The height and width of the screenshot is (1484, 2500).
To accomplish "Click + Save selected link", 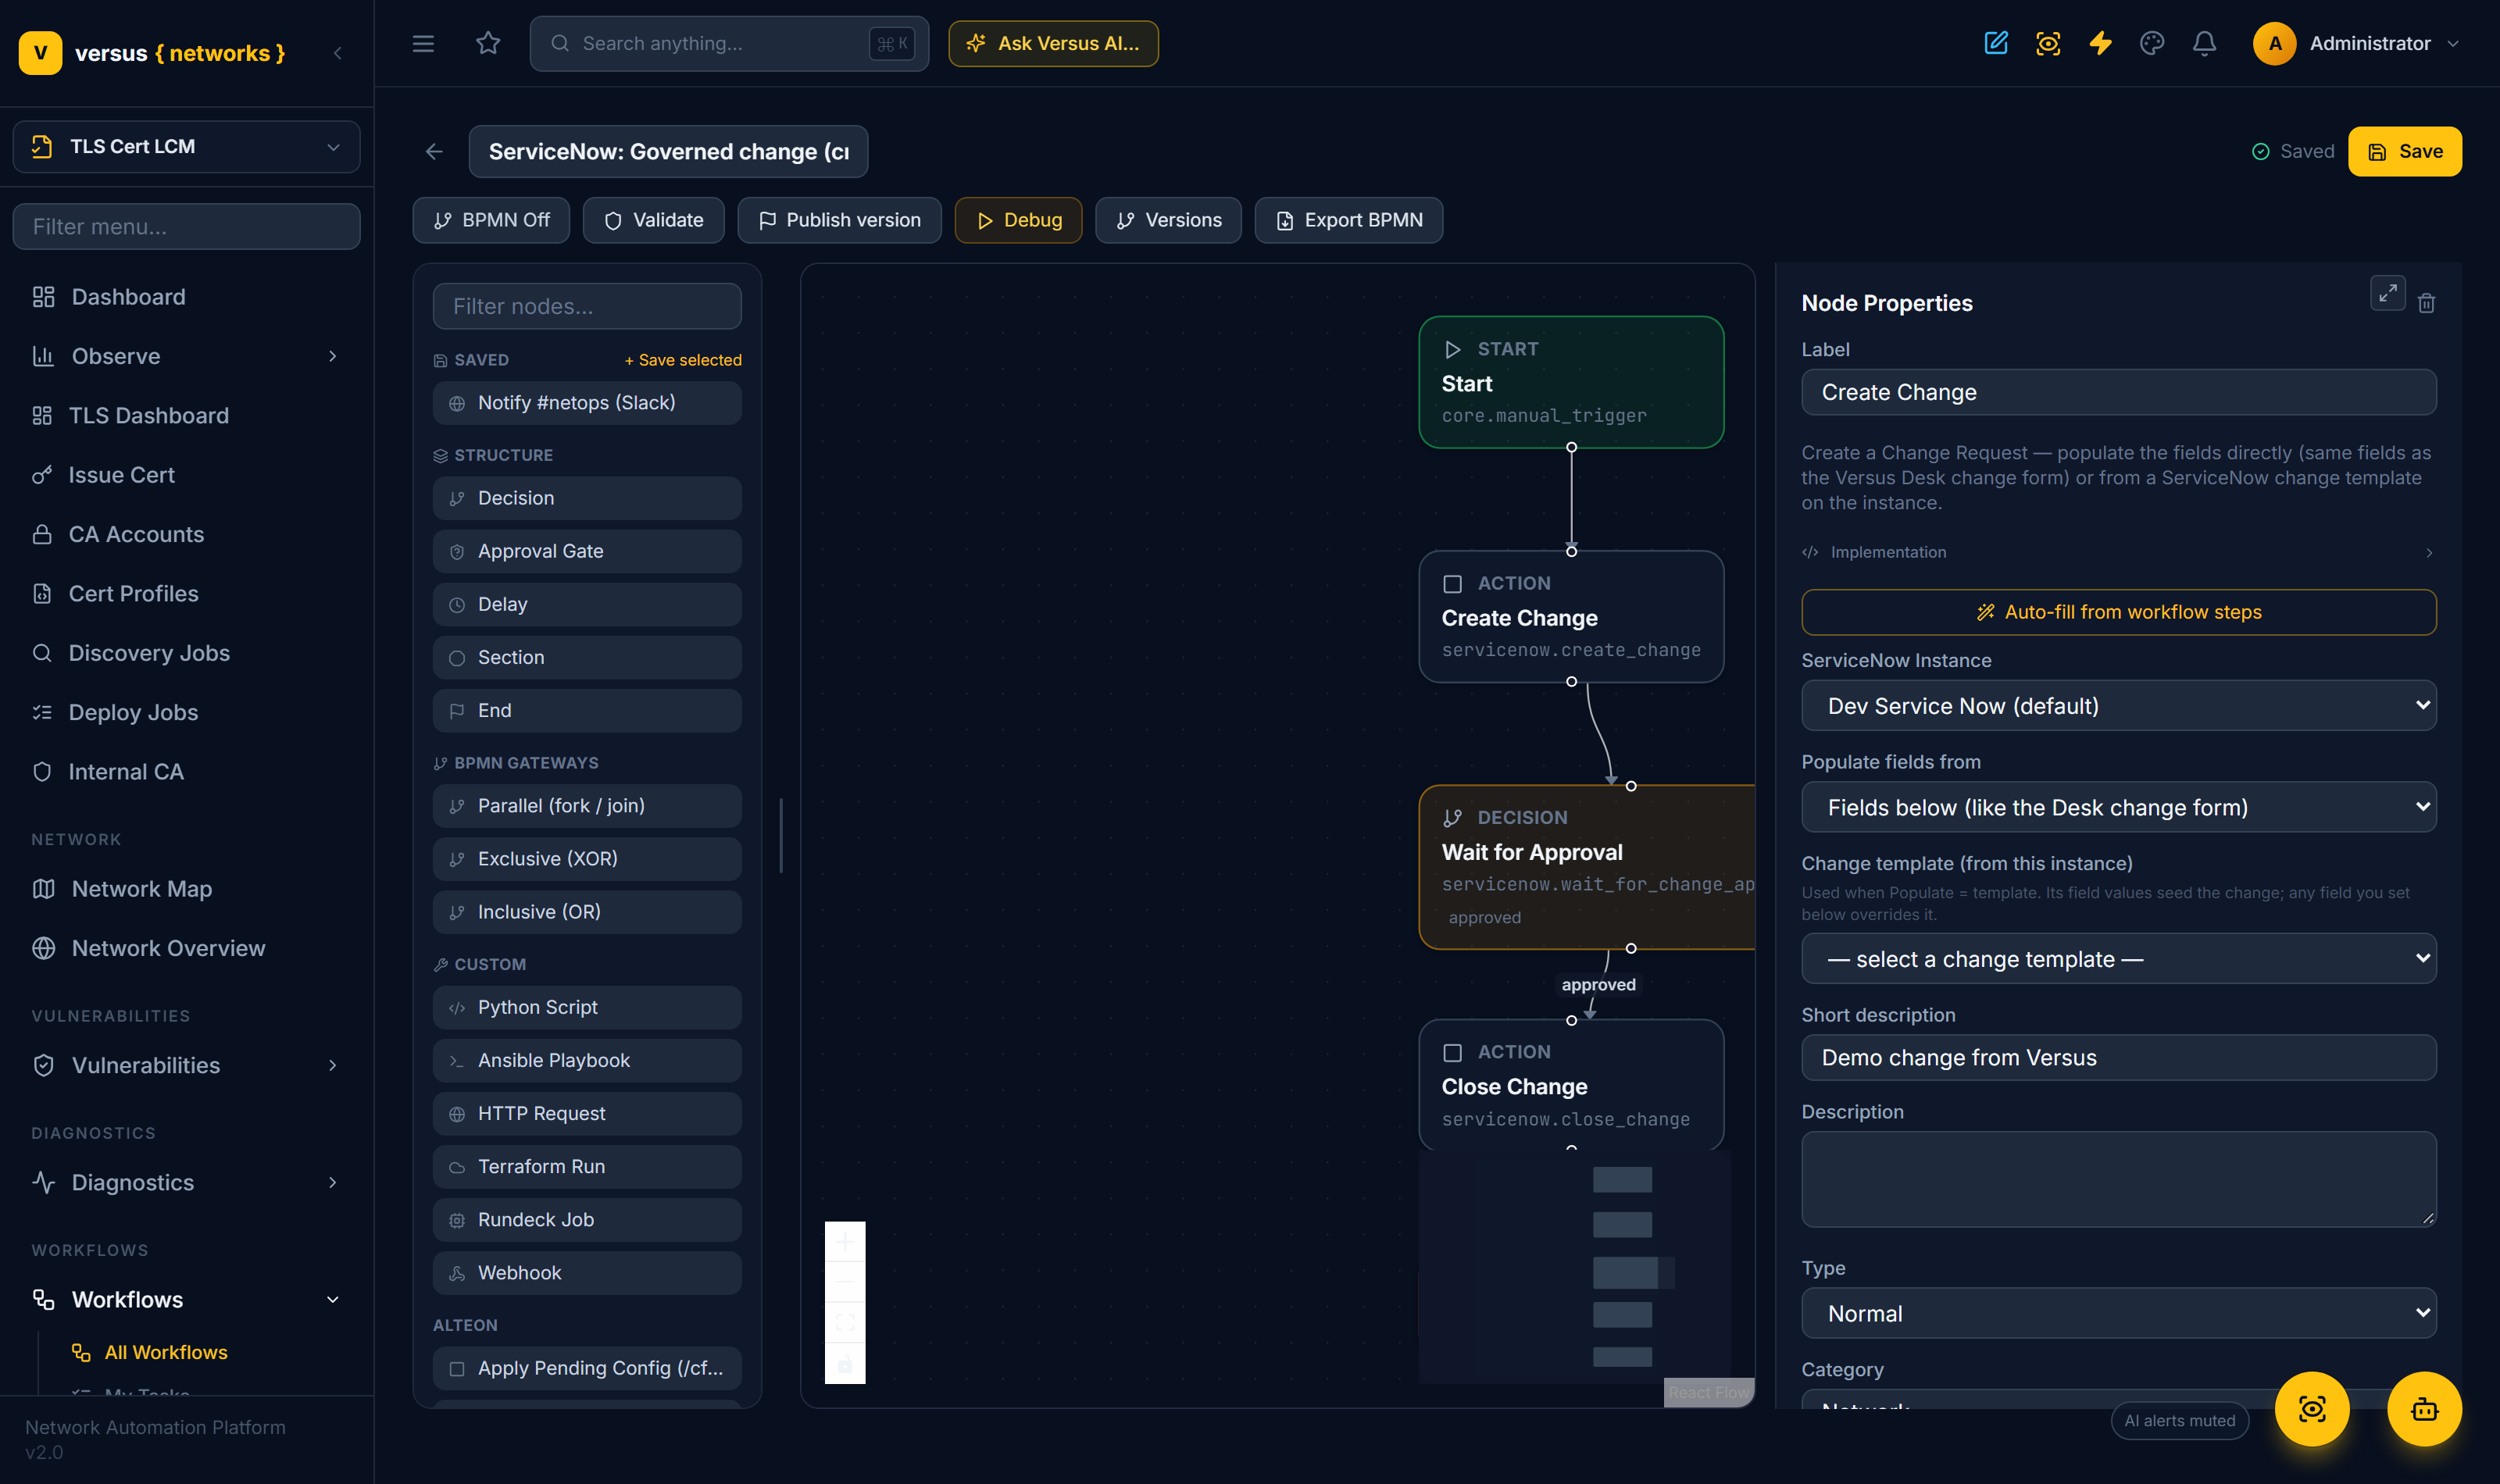I will click(x=683, y=360).
